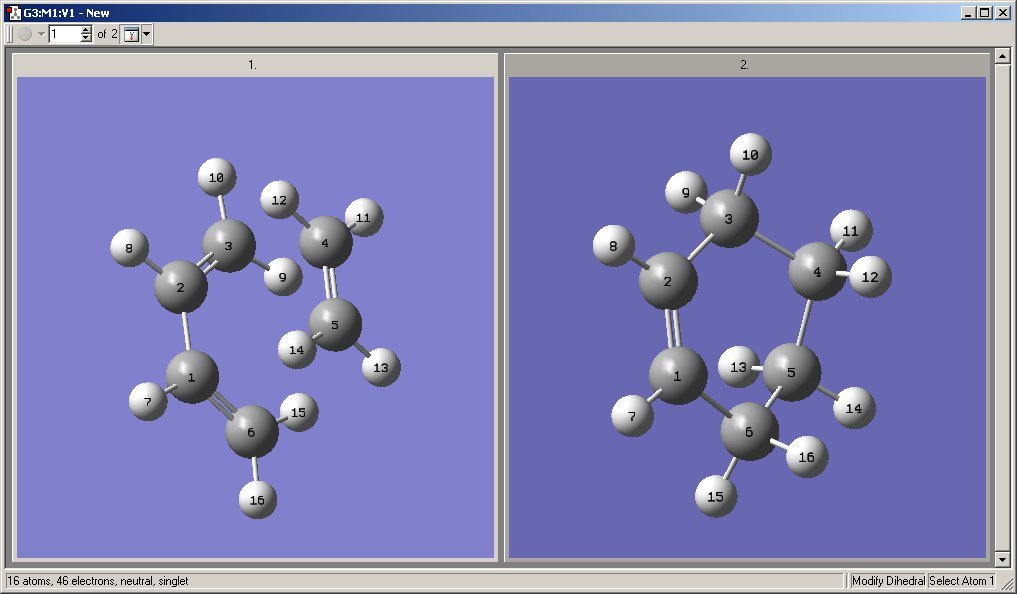Viewport: 1017px width, 594px height.
Task: Click the GaussView molecule icon in title bar
Action: (12, 12)
